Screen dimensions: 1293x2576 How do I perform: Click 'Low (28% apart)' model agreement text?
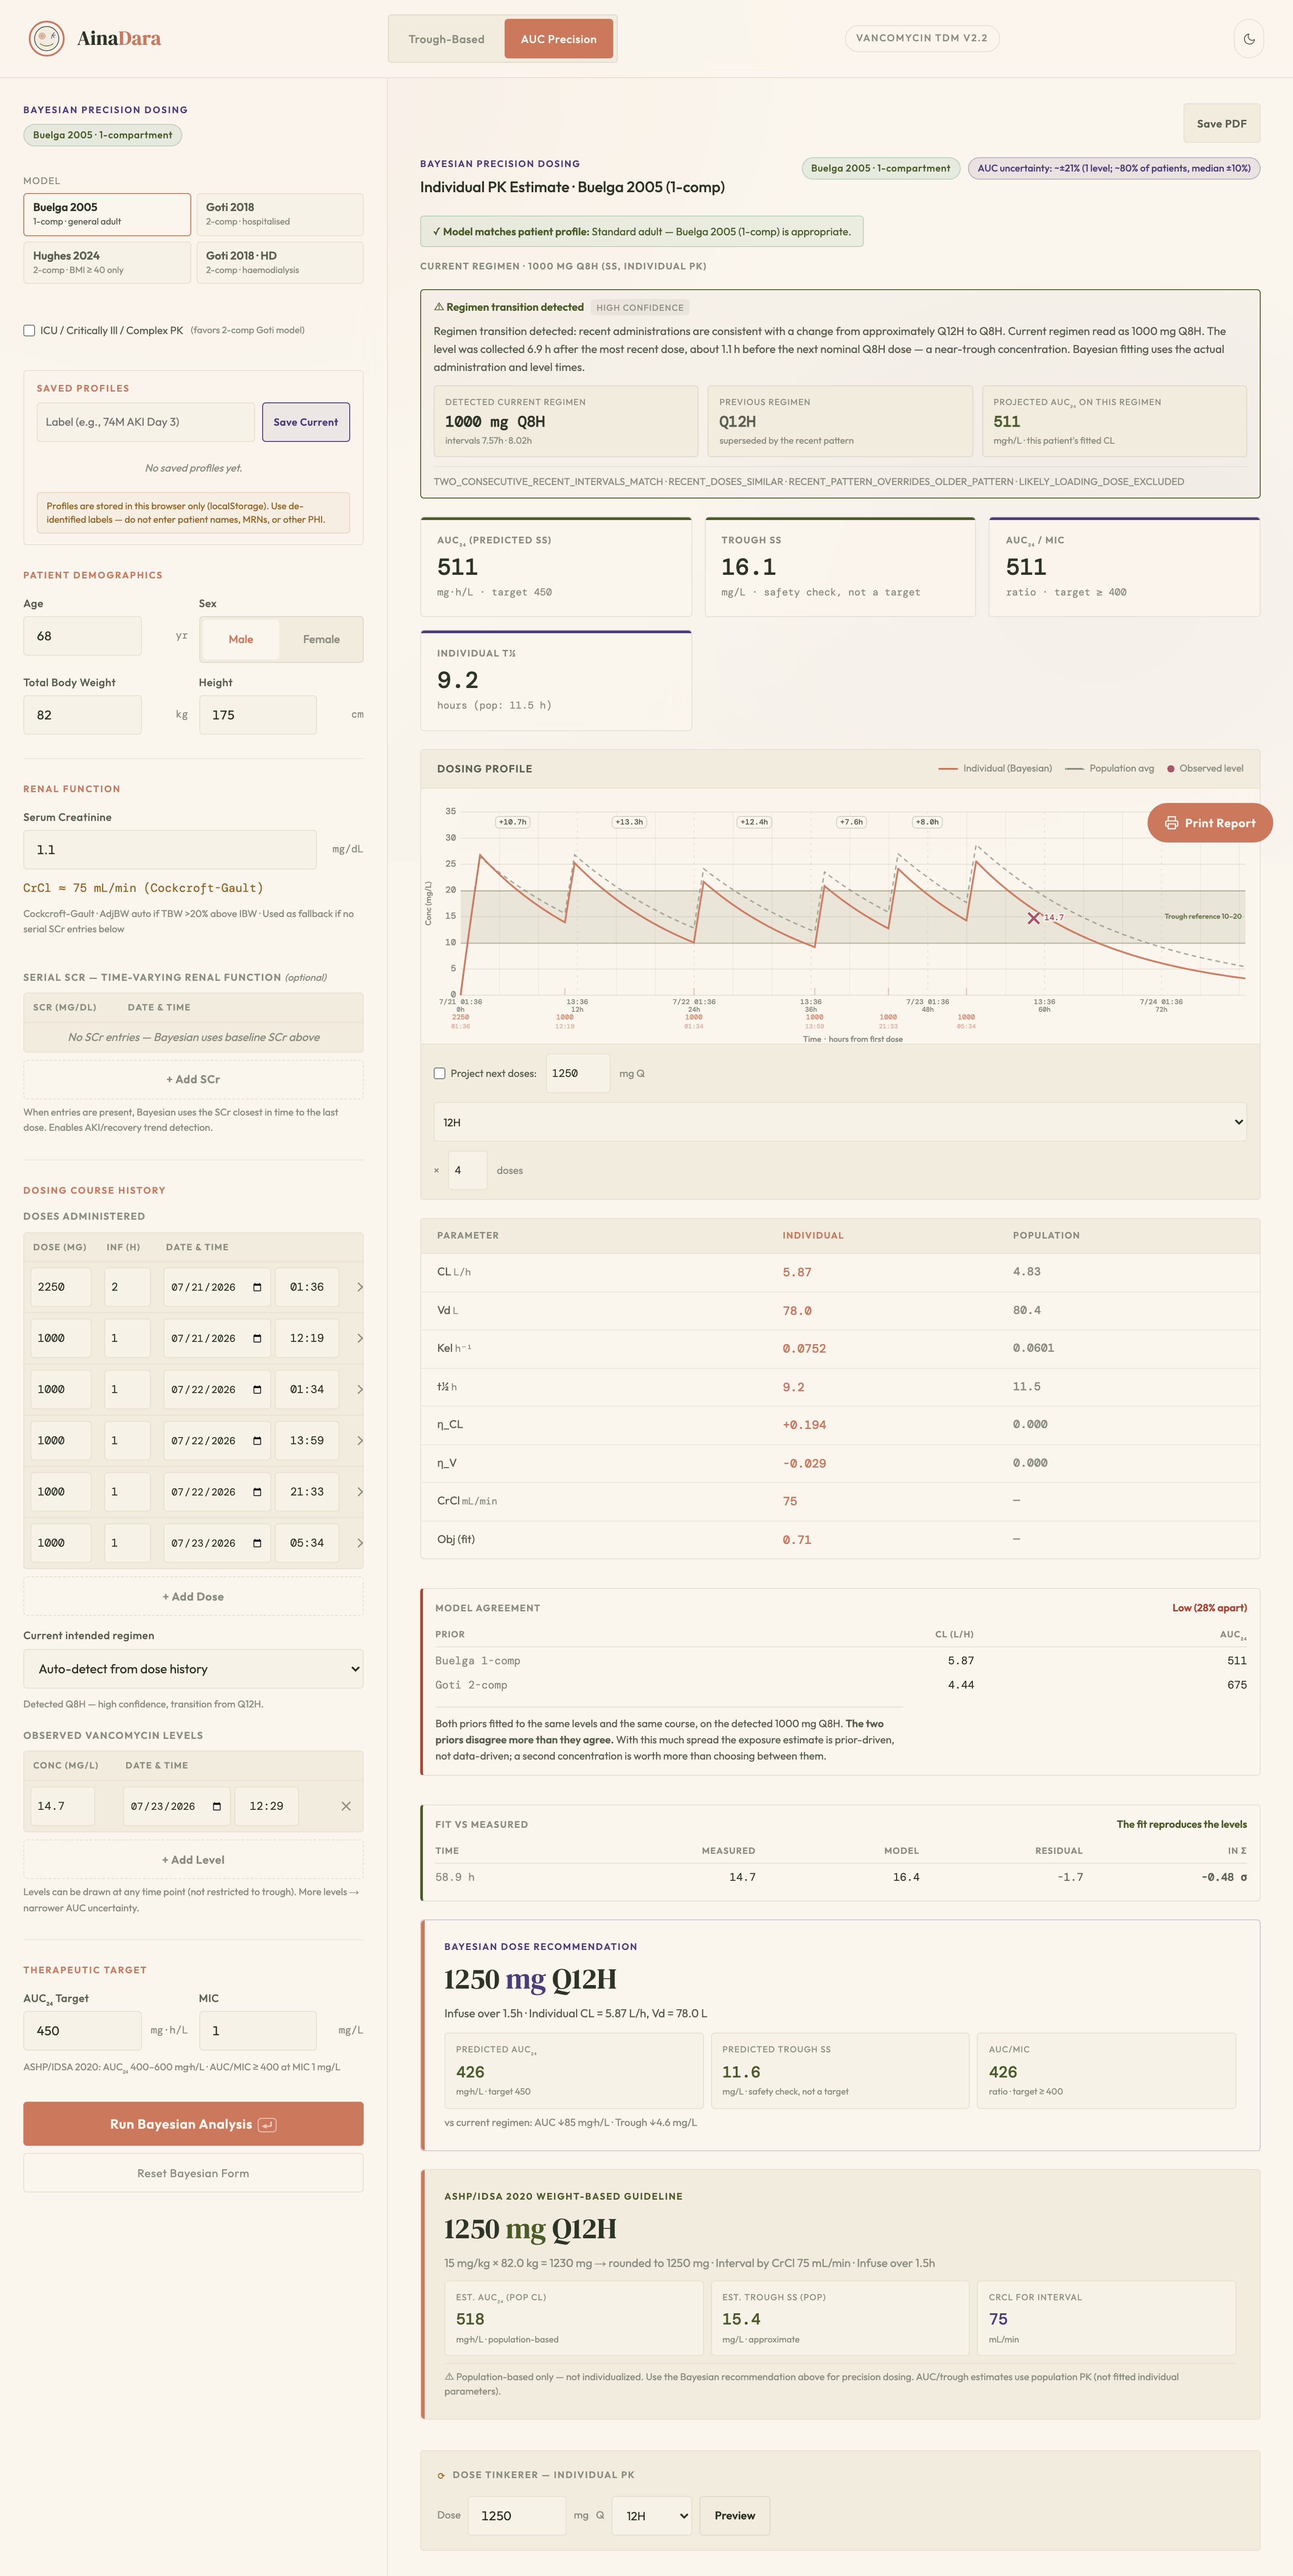[x=1209, y=1608]
